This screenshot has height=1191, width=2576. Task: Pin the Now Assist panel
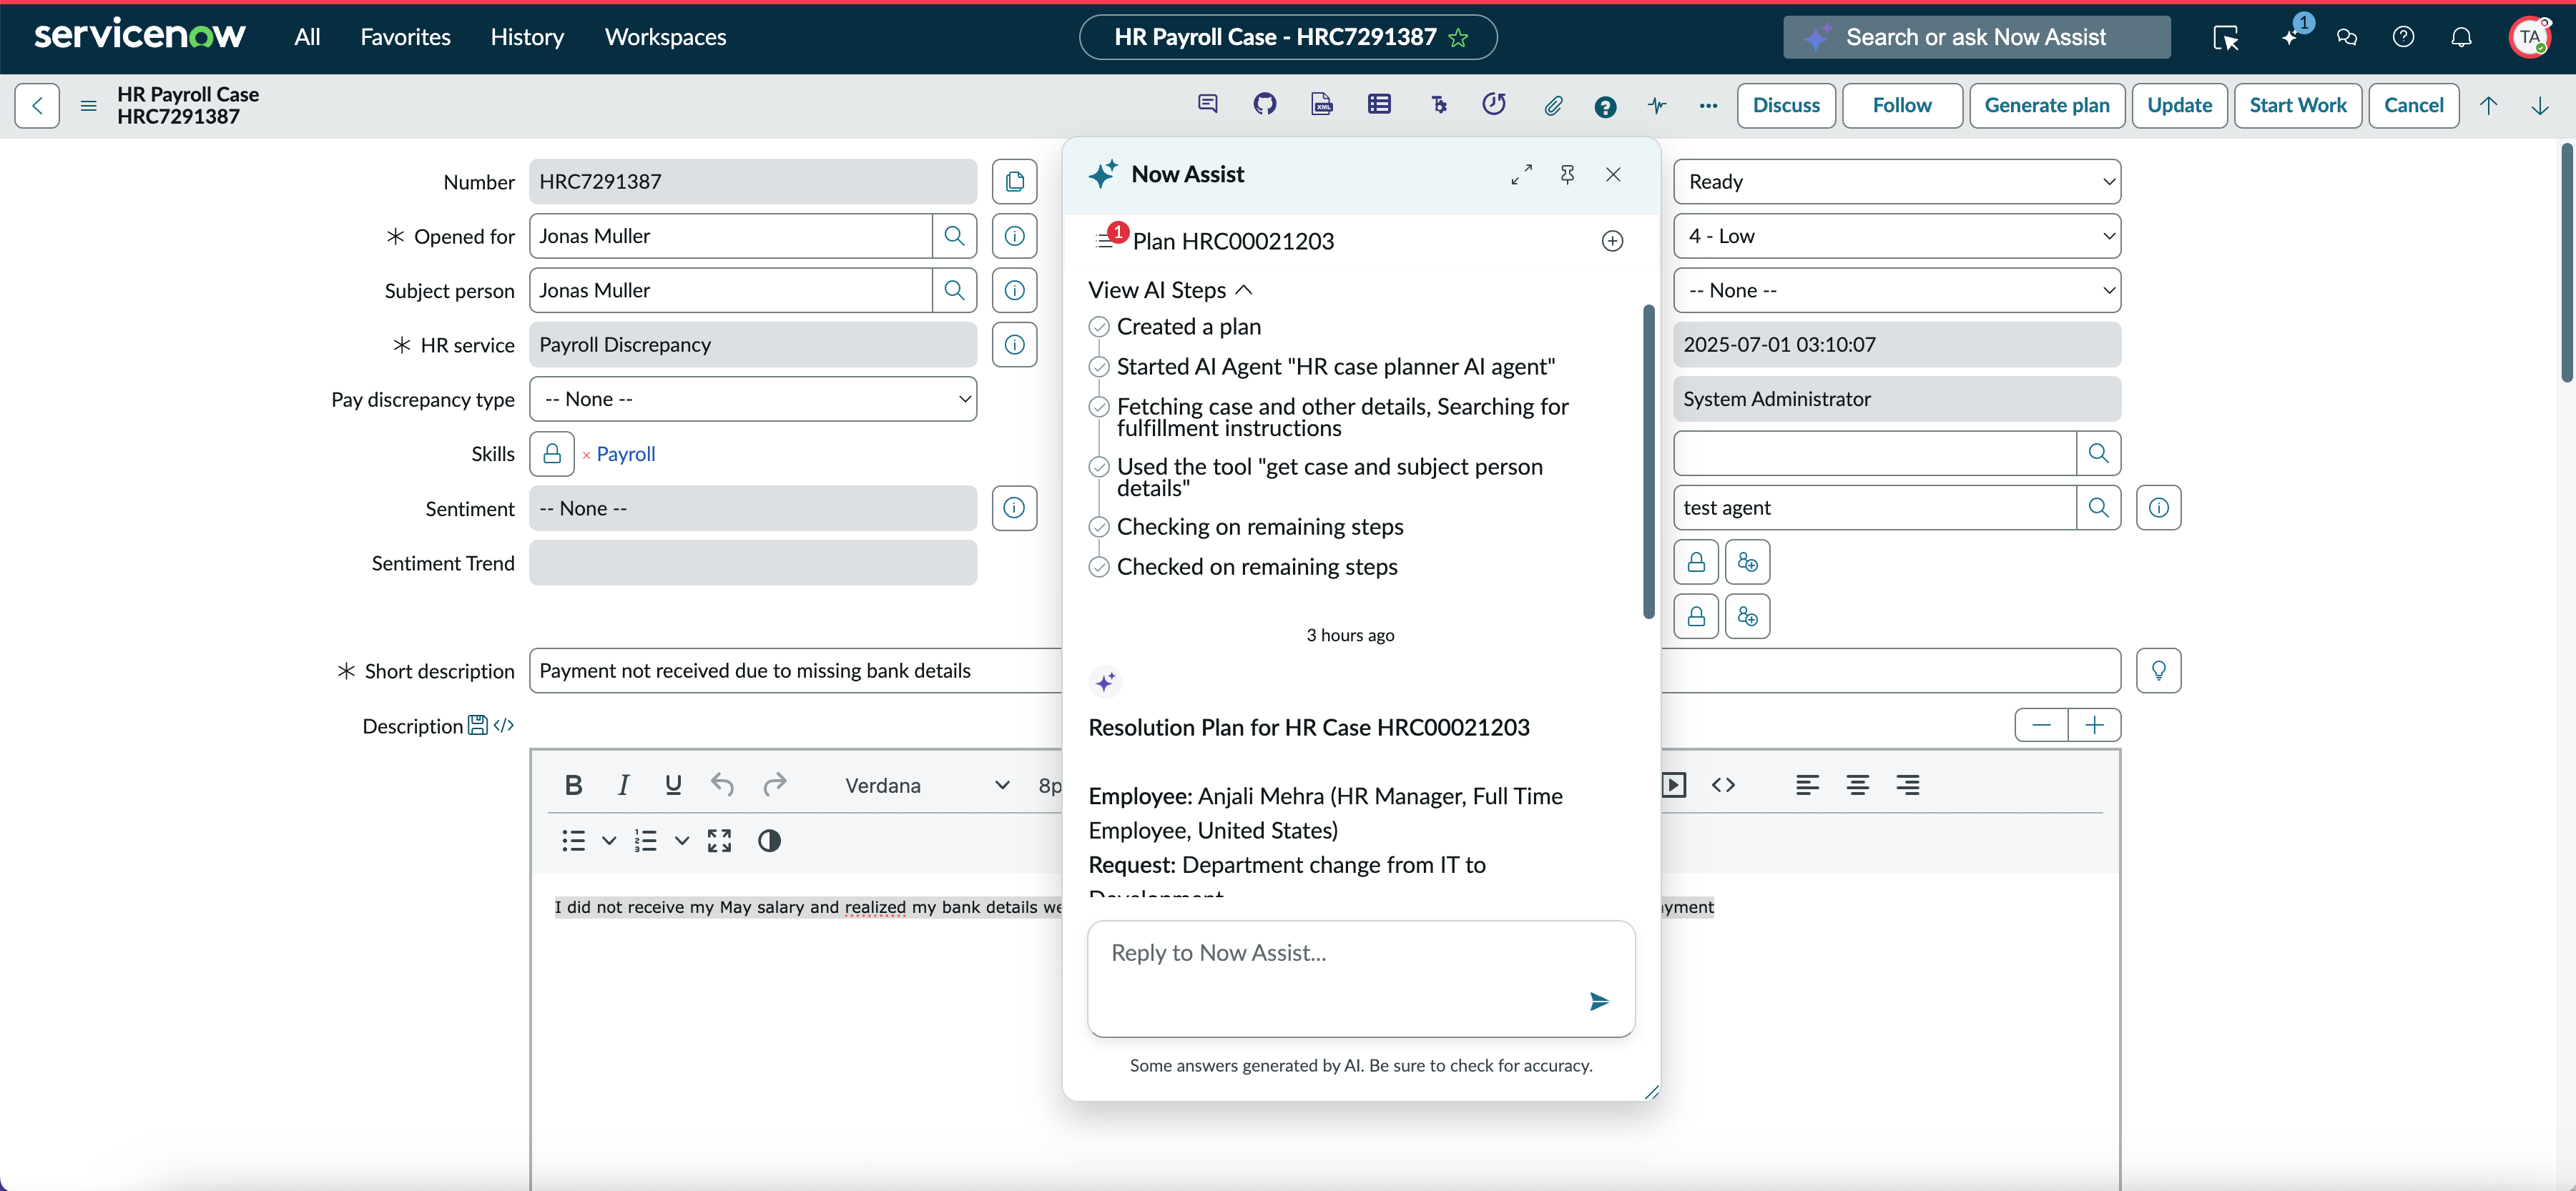click(x=1567, y=175)
